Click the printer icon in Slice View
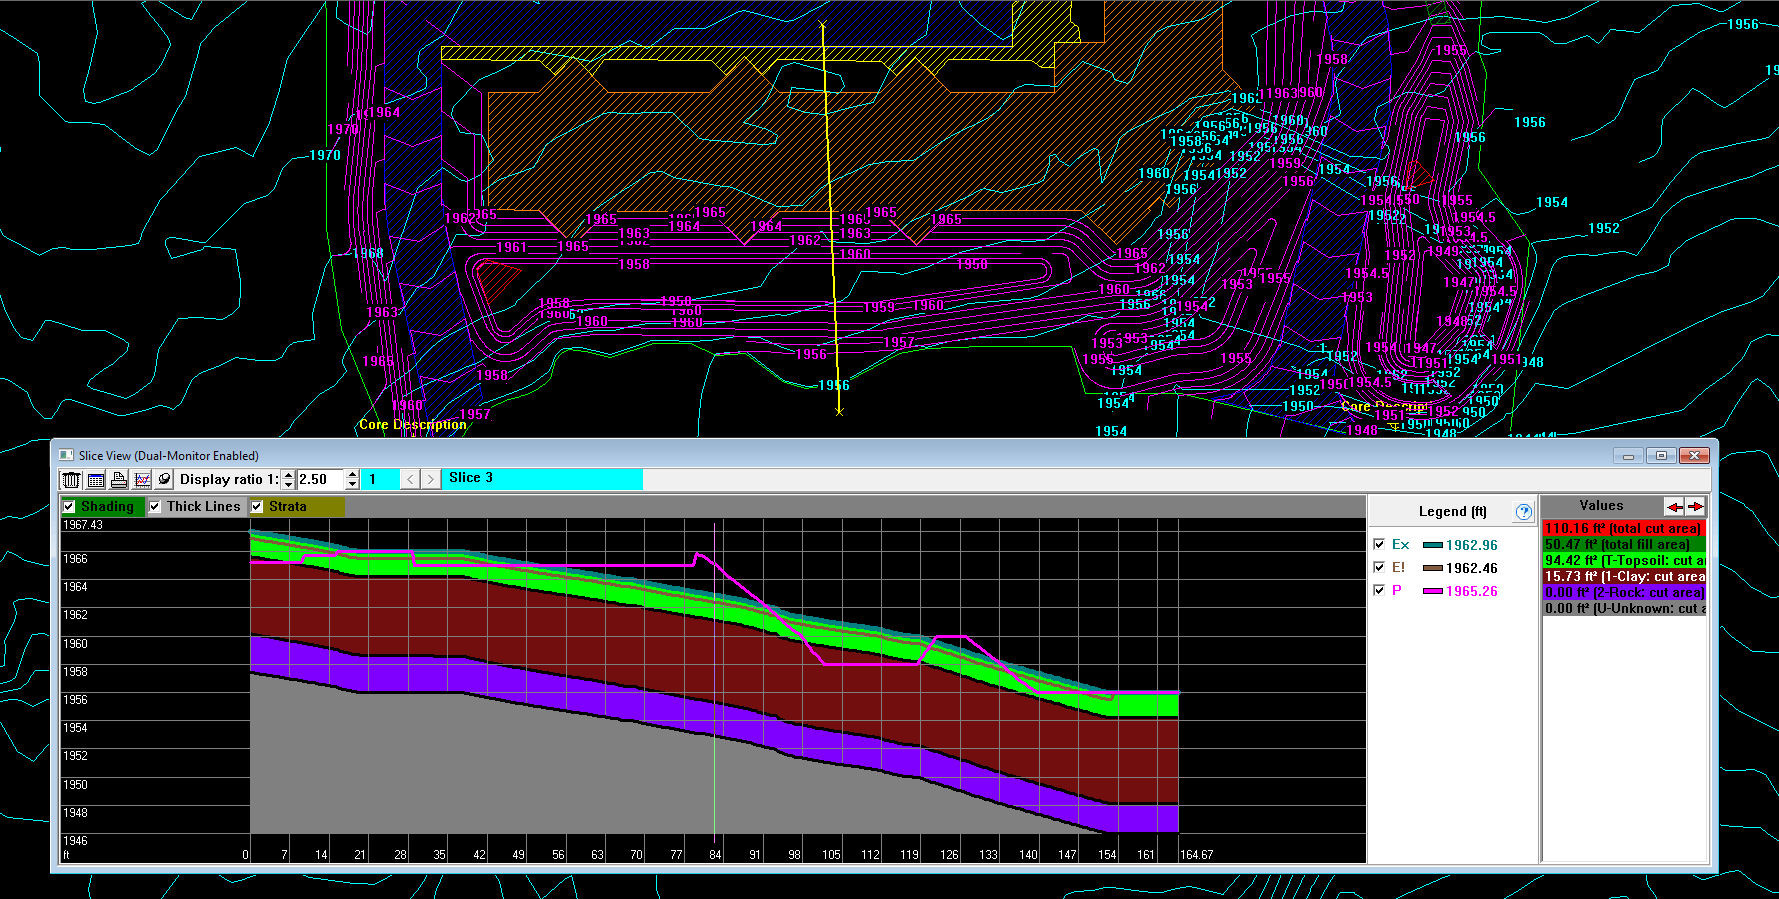 pos(119,480)
